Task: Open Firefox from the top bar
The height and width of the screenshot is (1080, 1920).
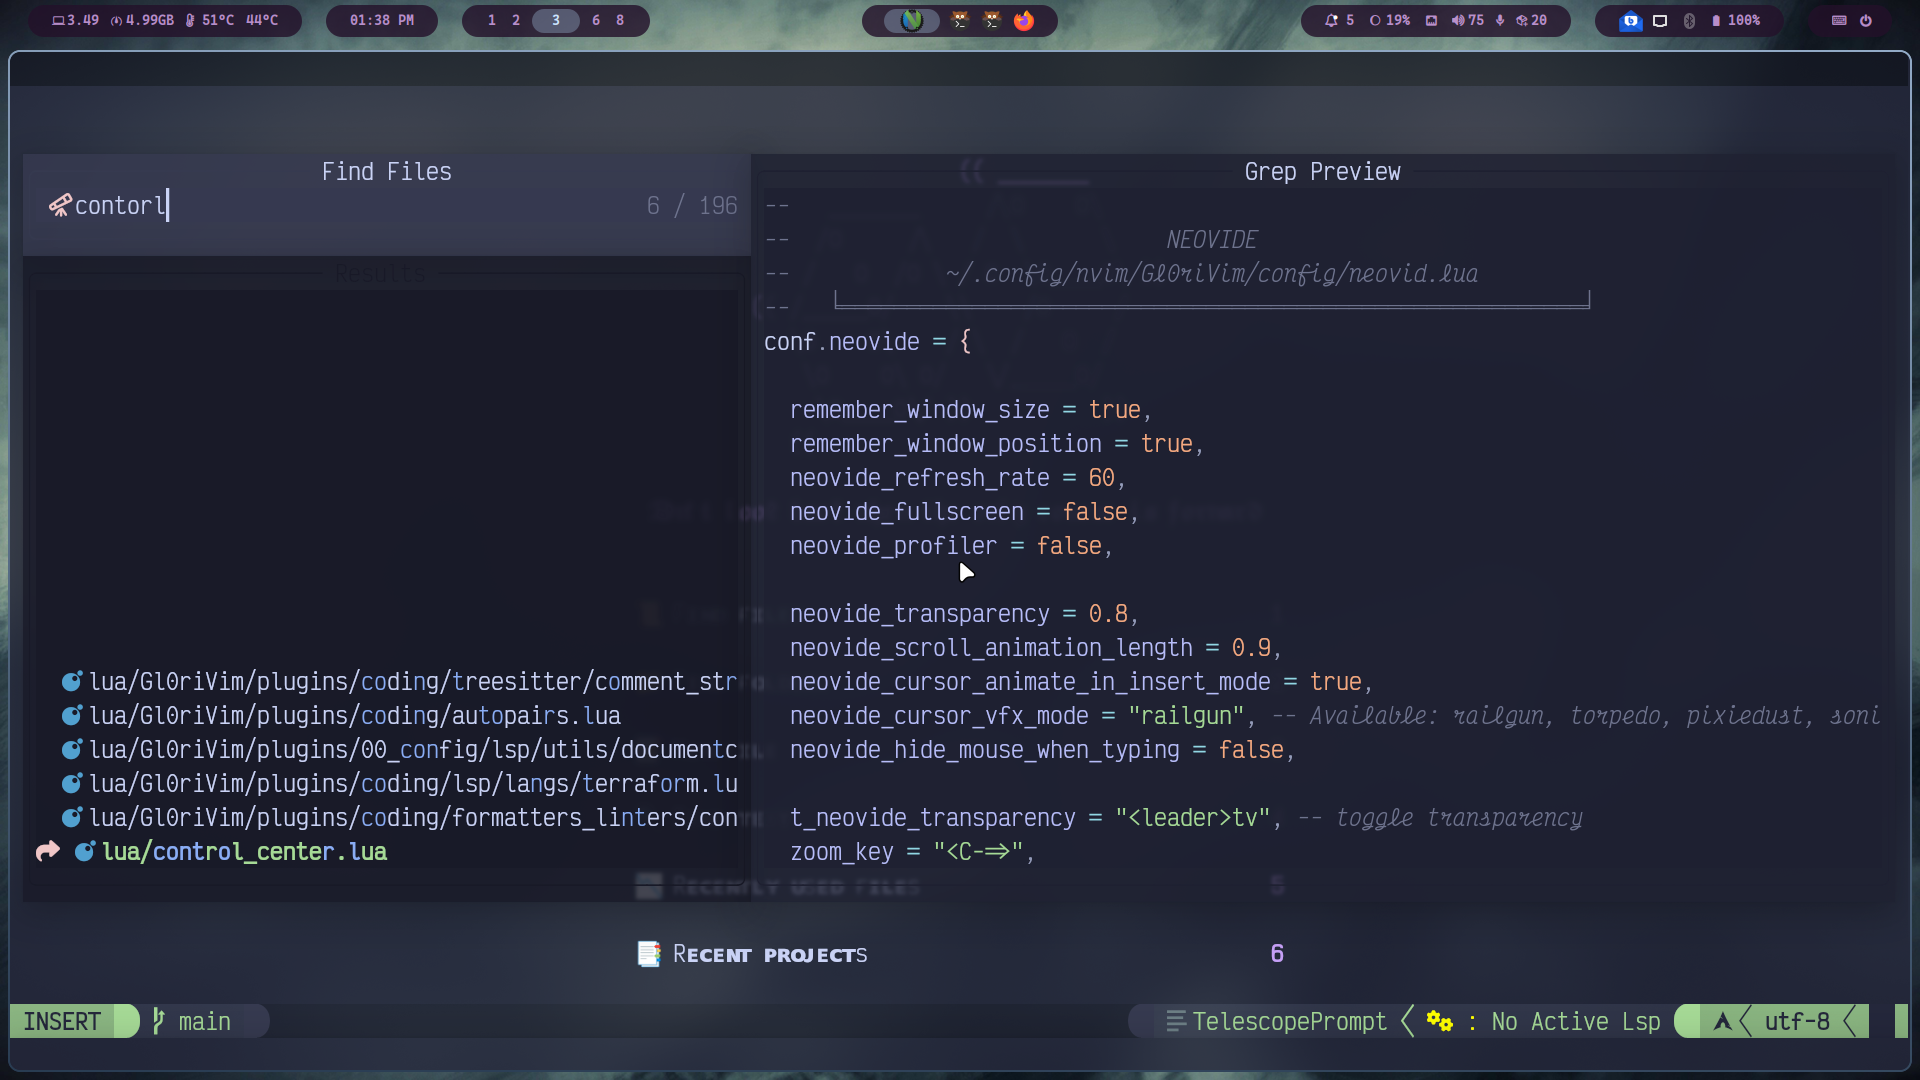Action: coord(1024,20)
